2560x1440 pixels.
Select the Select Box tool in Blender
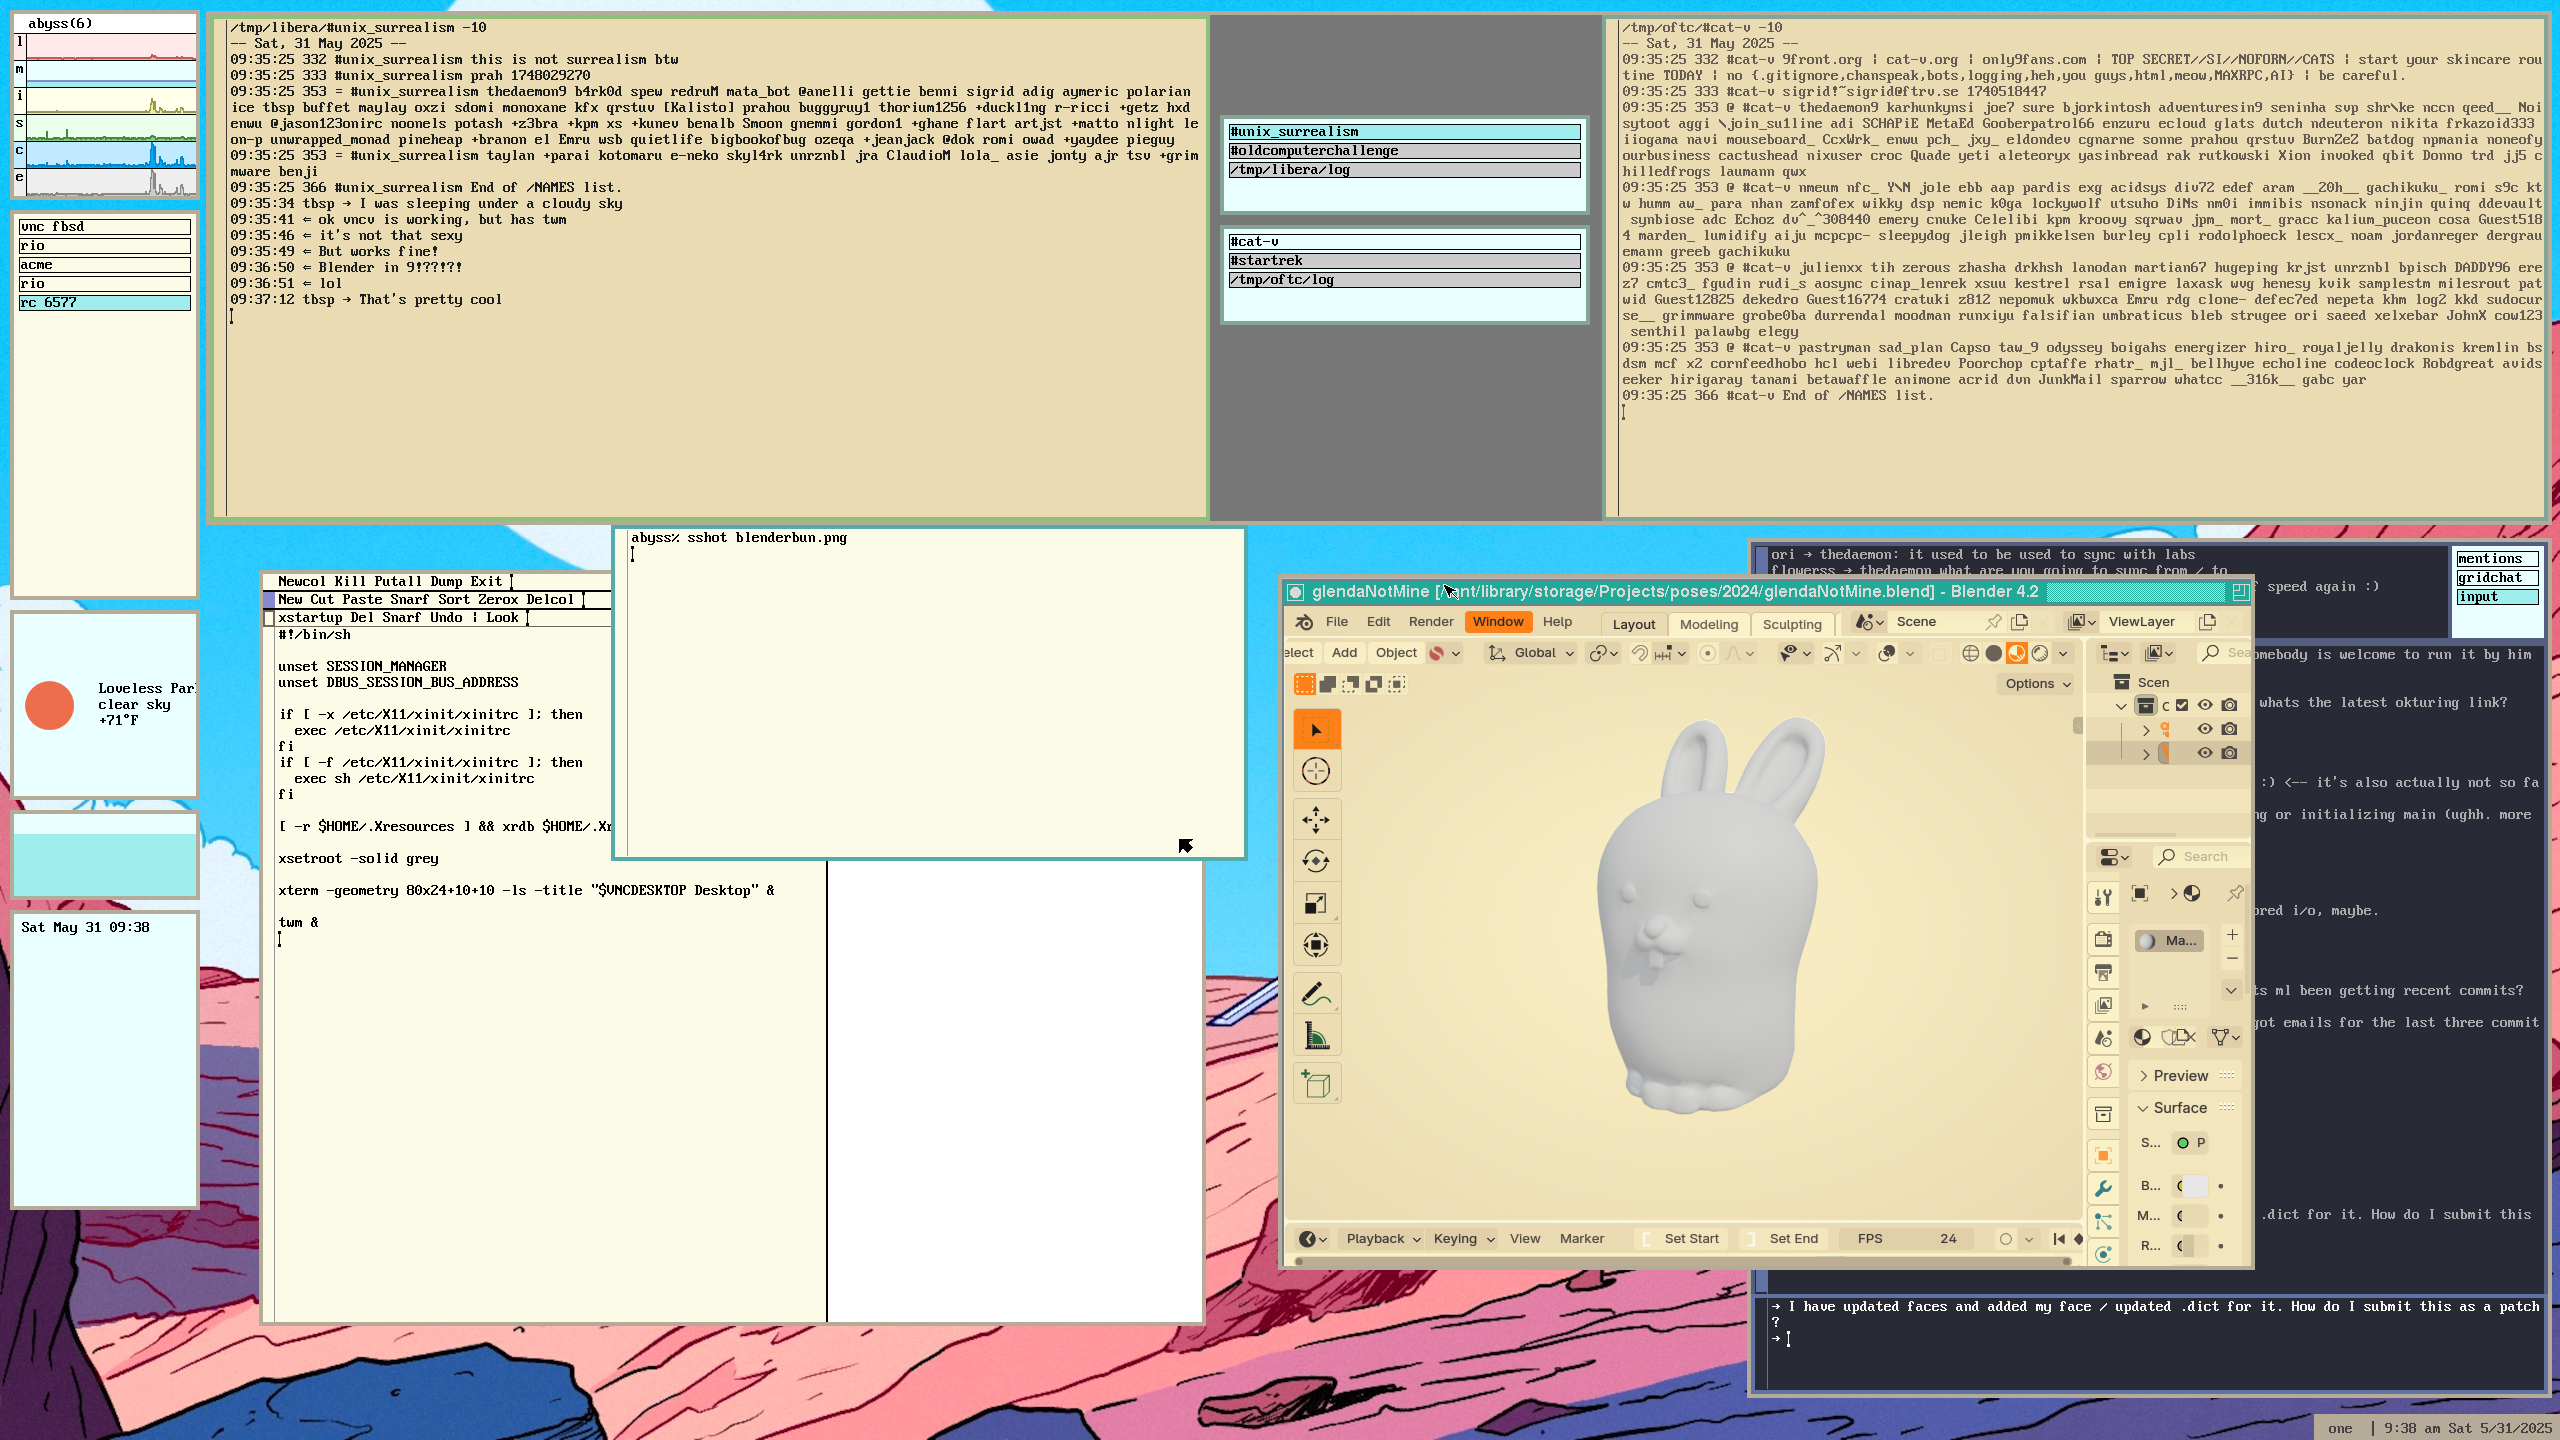[1316, 730]
